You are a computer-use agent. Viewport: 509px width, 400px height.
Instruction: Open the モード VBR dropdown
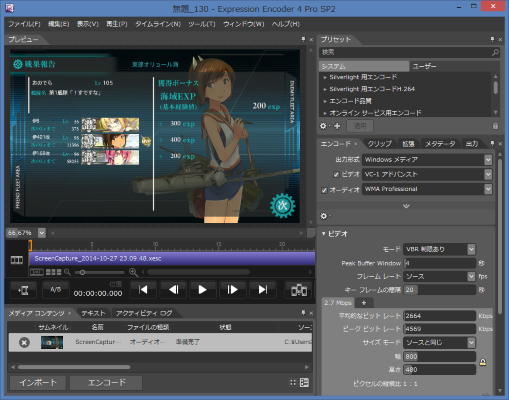pyautogui.click(x=471, y=249)
